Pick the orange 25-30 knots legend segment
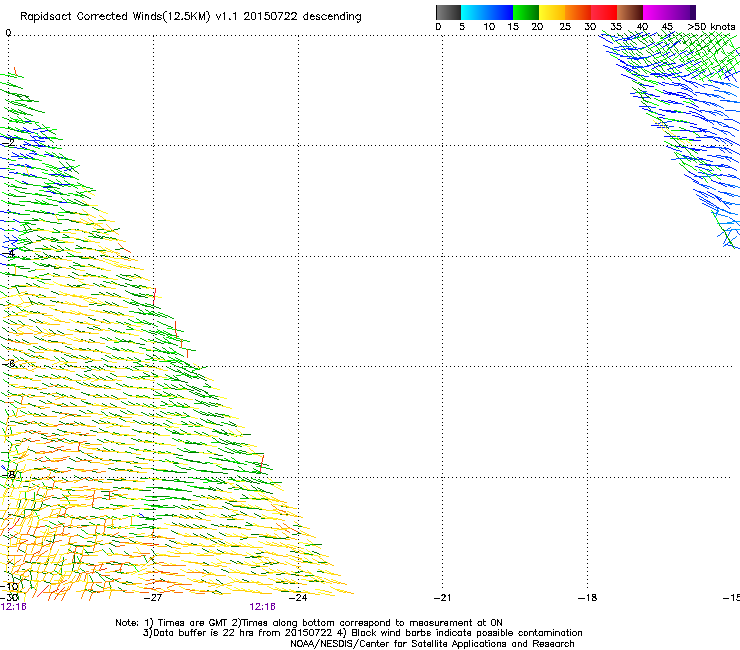Viewport: 740px width, 650px height. pos(578,12)
